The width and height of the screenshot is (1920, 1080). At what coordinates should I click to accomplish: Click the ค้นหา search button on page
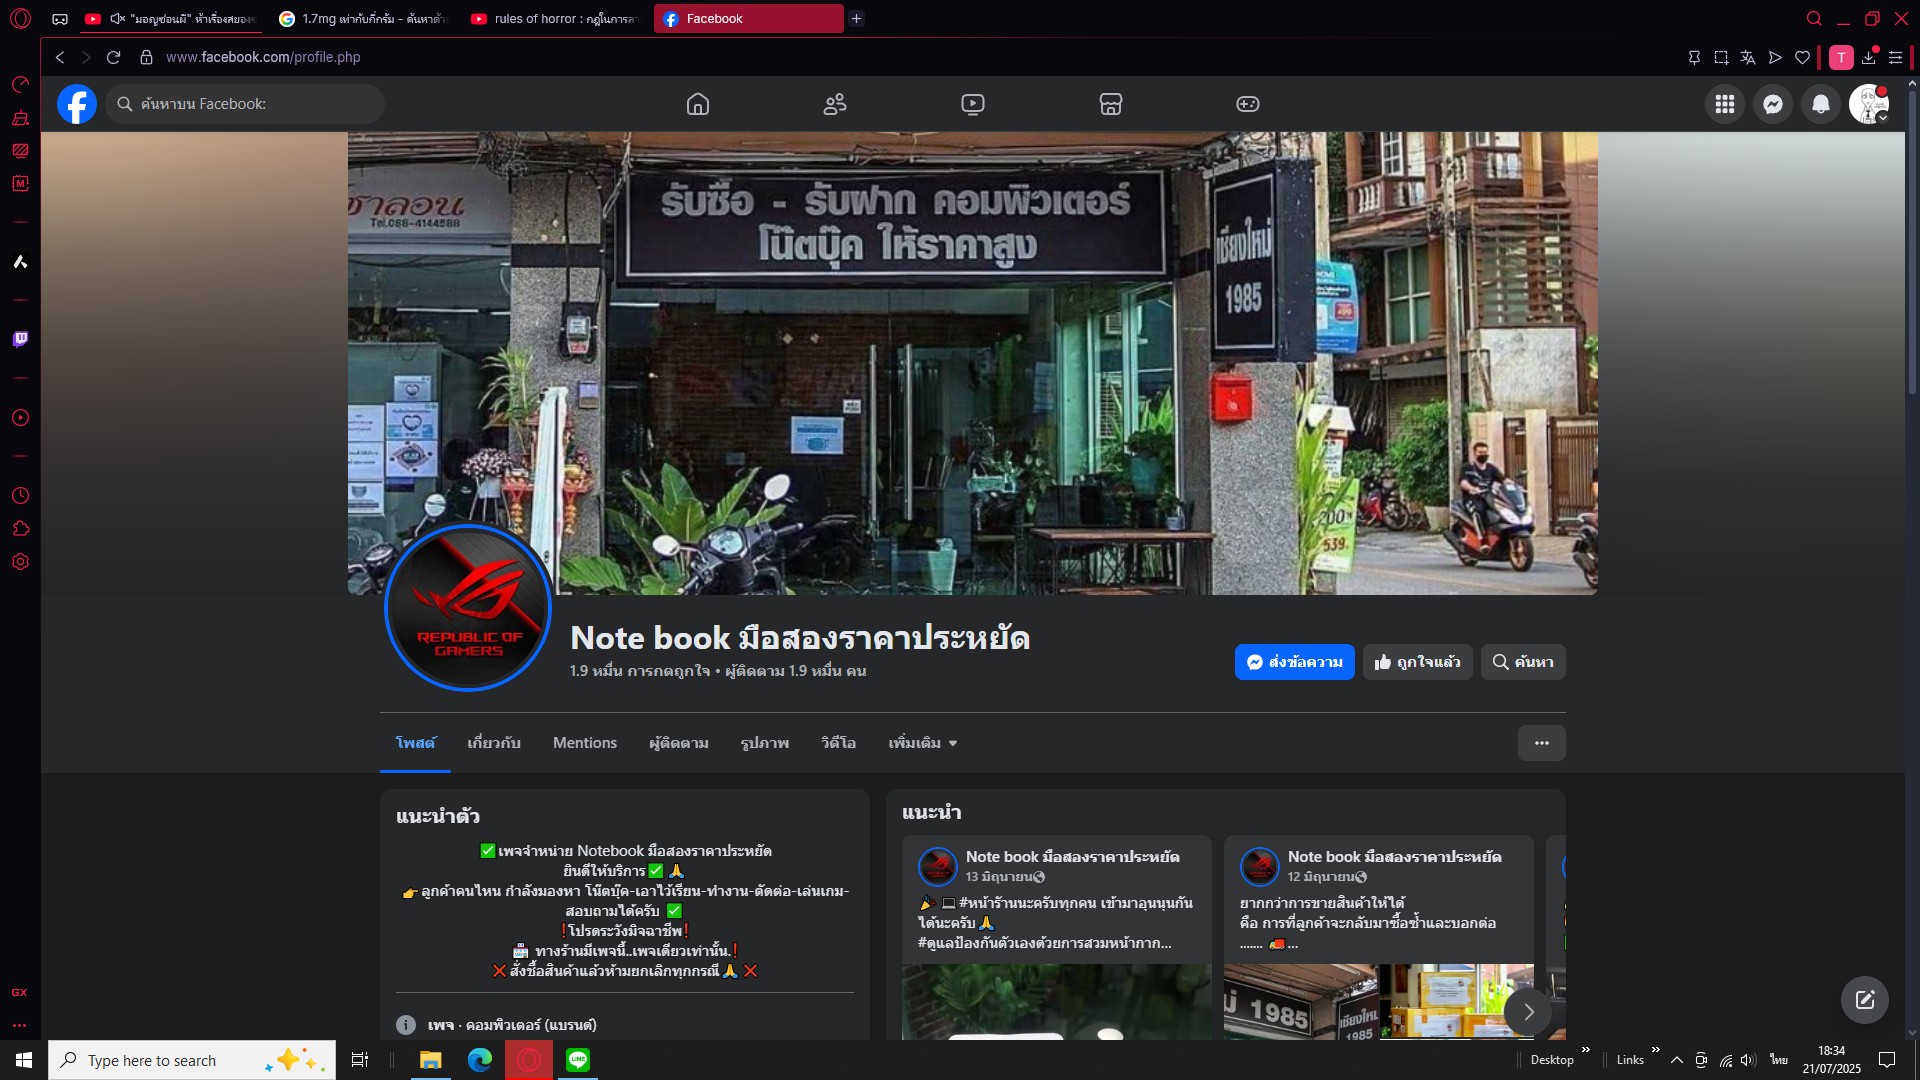click(1523, 662)
